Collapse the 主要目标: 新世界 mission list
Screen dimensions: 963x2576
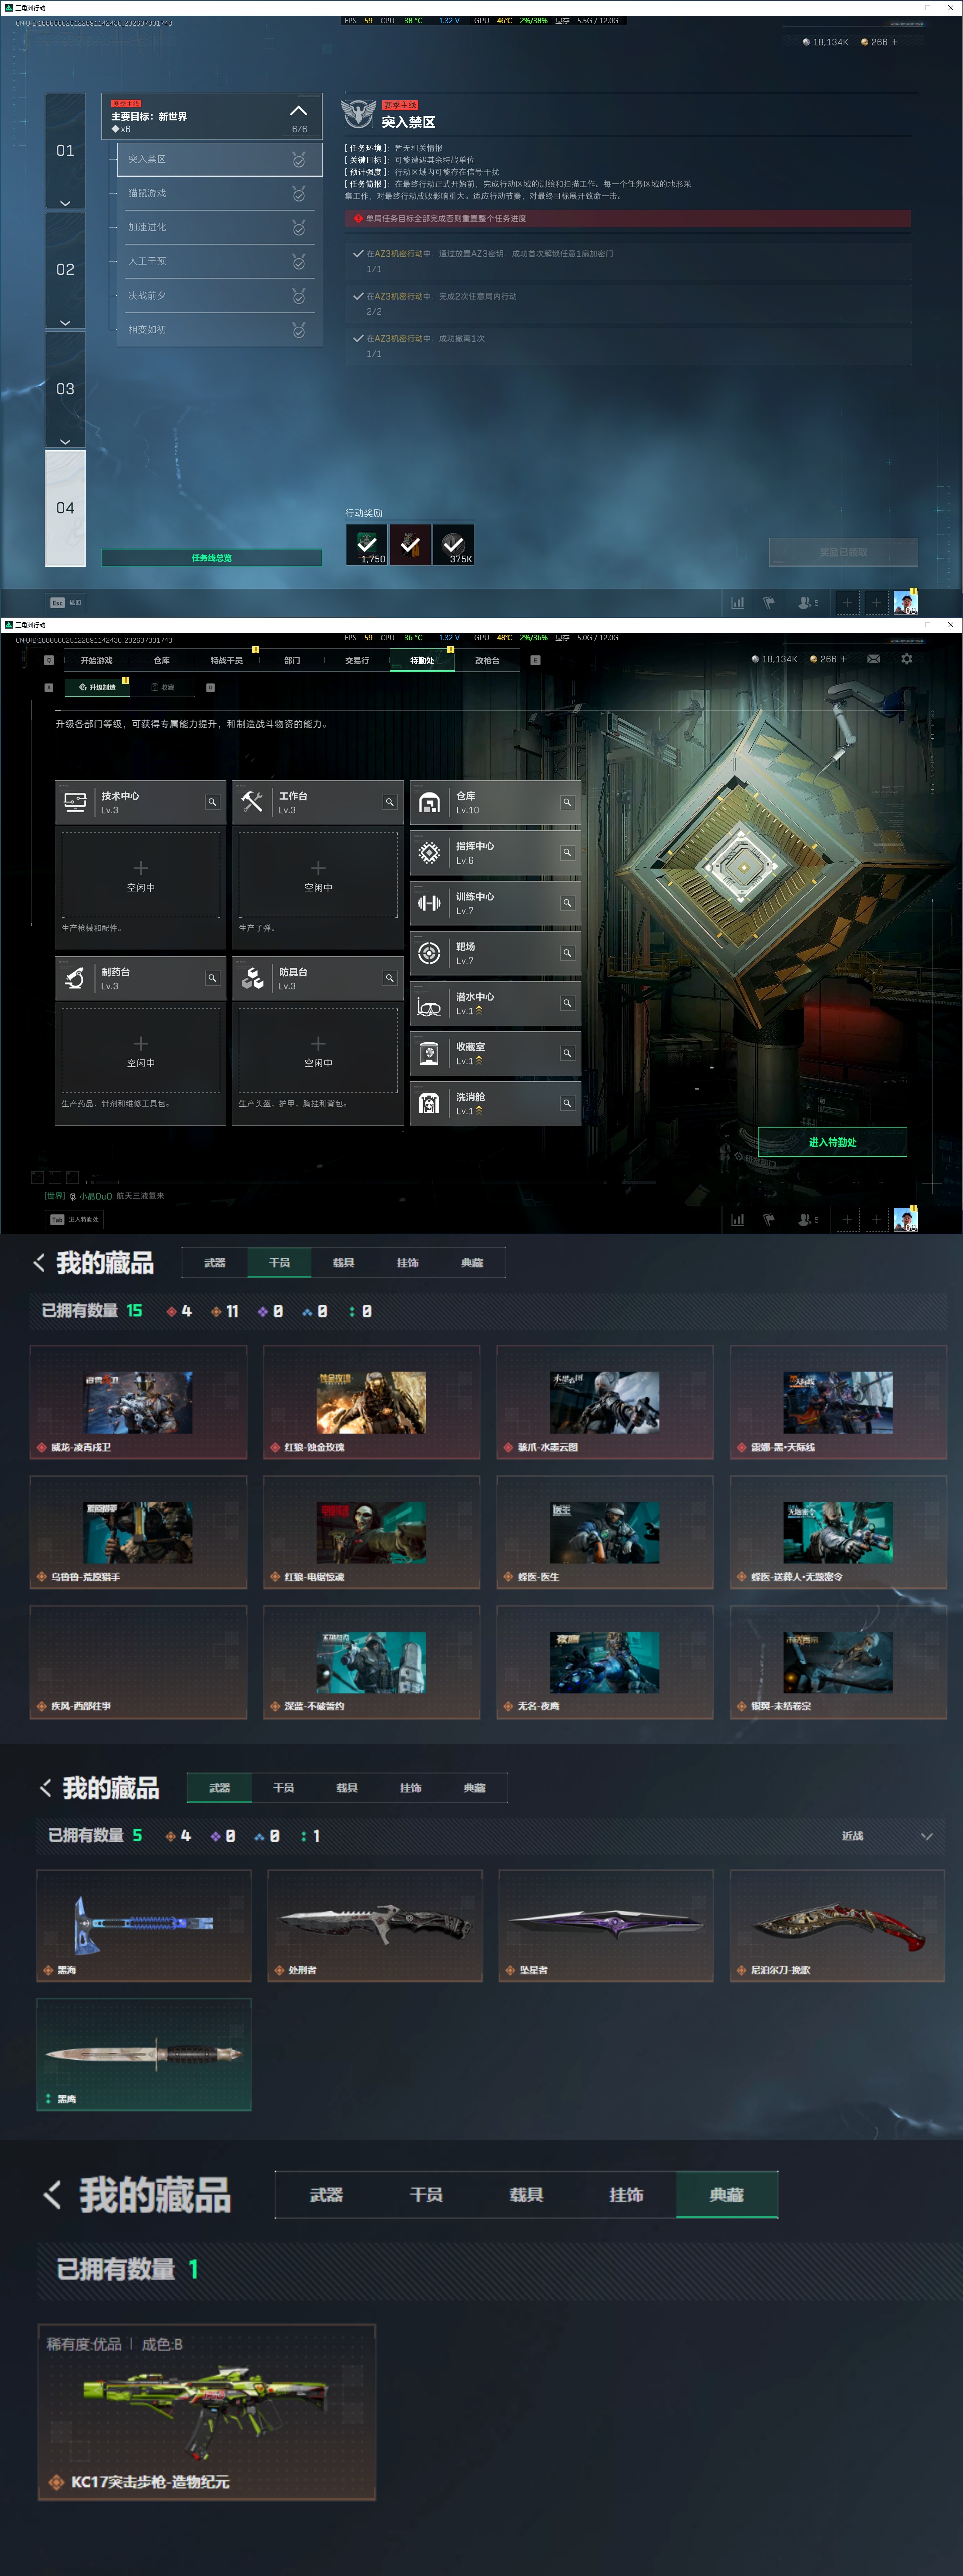298,111
